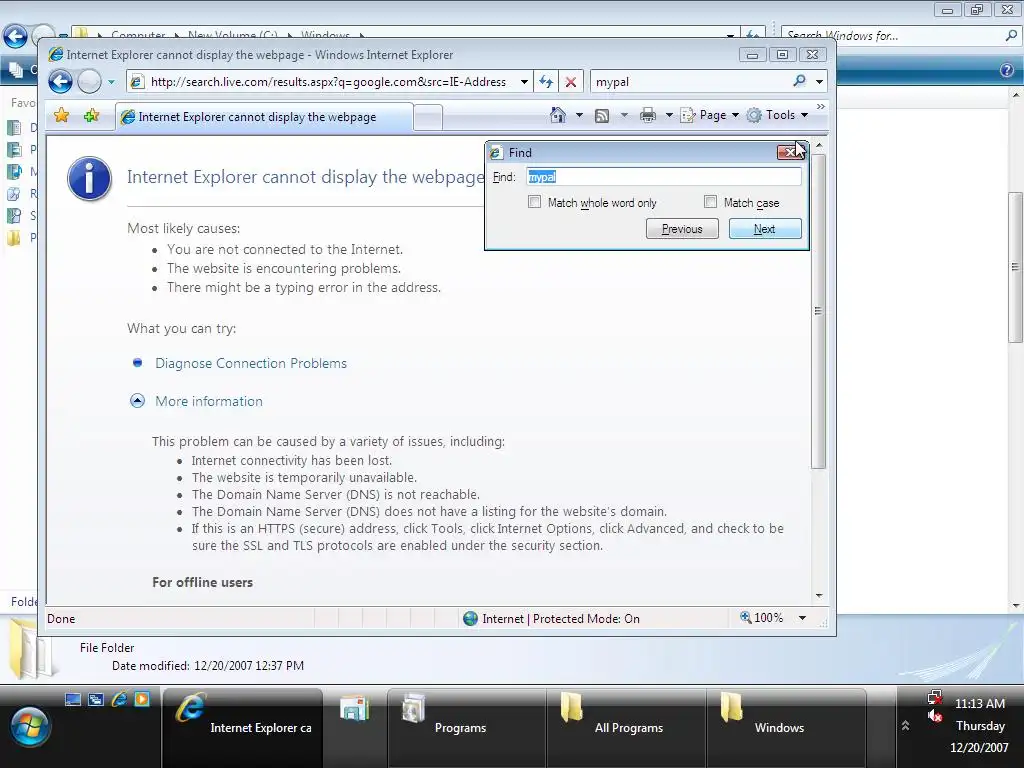Go to the Home page icon
This screenshot has height=768, width=1024.
pyautogui.click(x=558, y=115)
